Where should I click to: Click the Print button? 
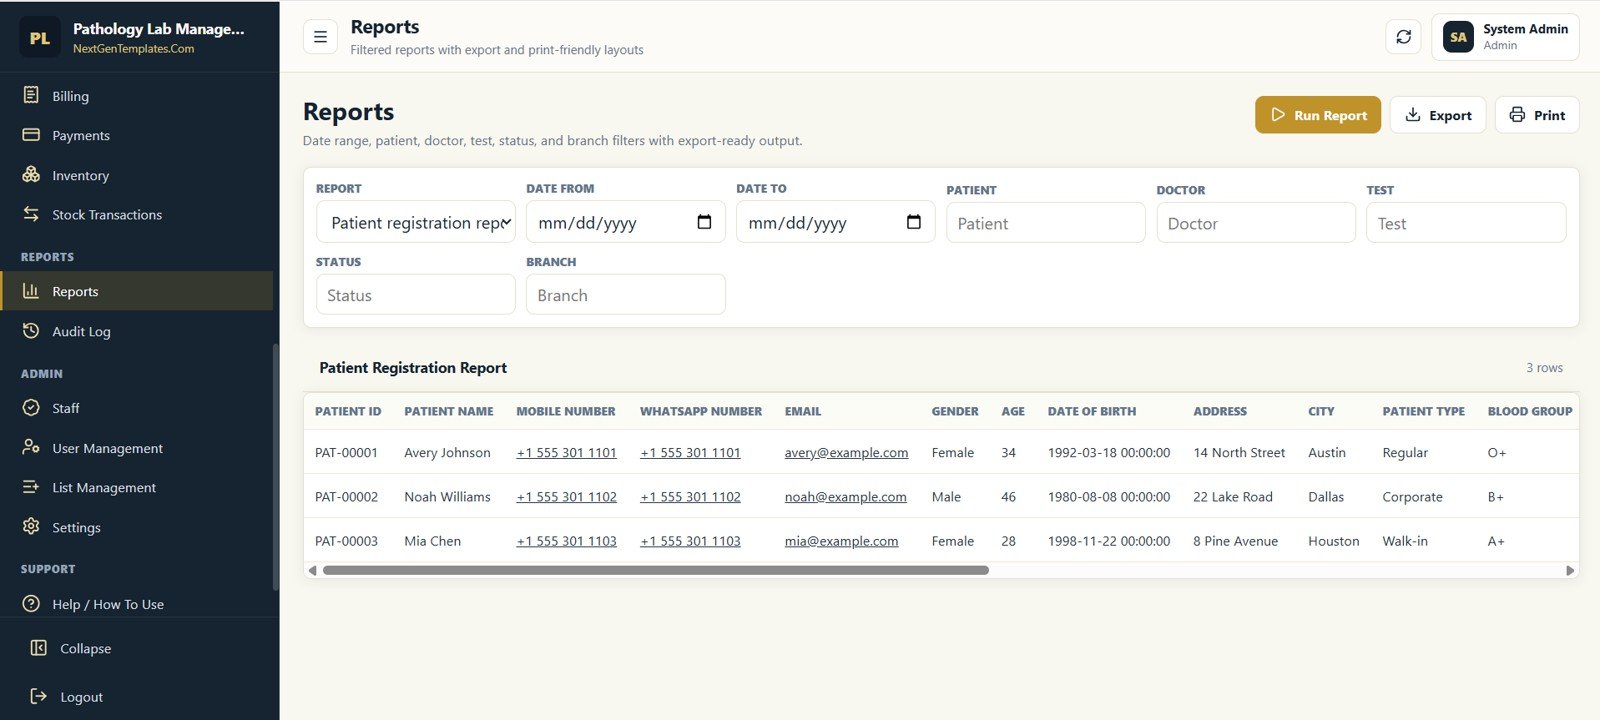pyautogui.click(x=1537, y=115)
